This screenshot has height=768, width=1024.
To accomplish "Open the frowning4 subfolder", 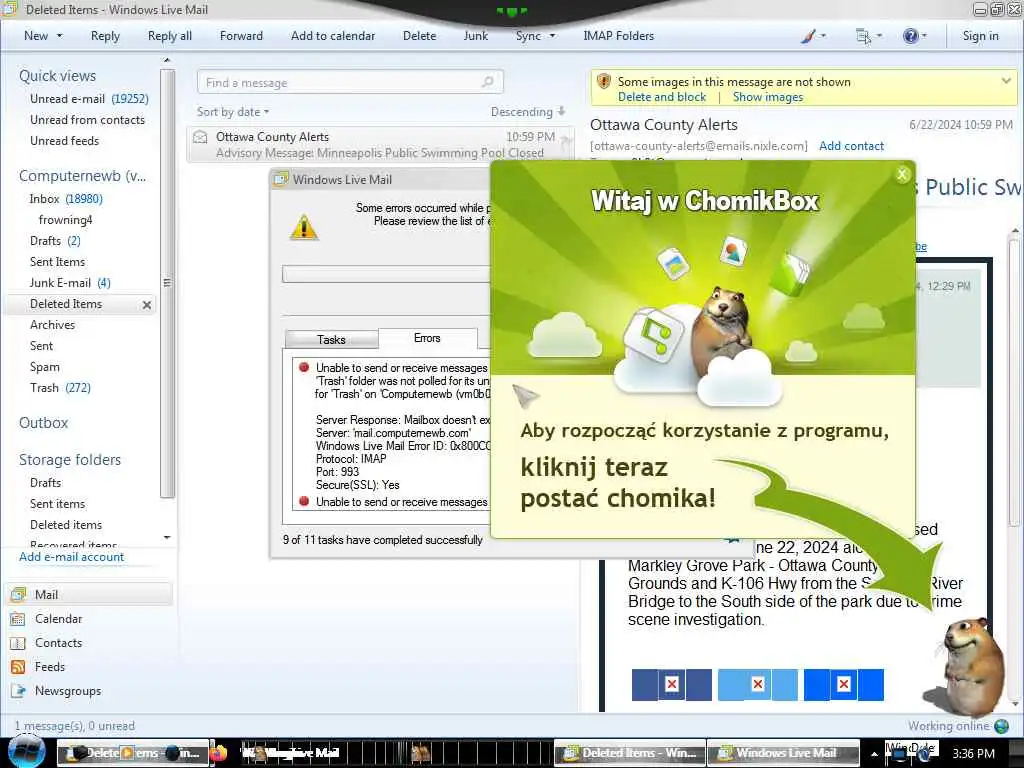I will [x=65, y=220].
